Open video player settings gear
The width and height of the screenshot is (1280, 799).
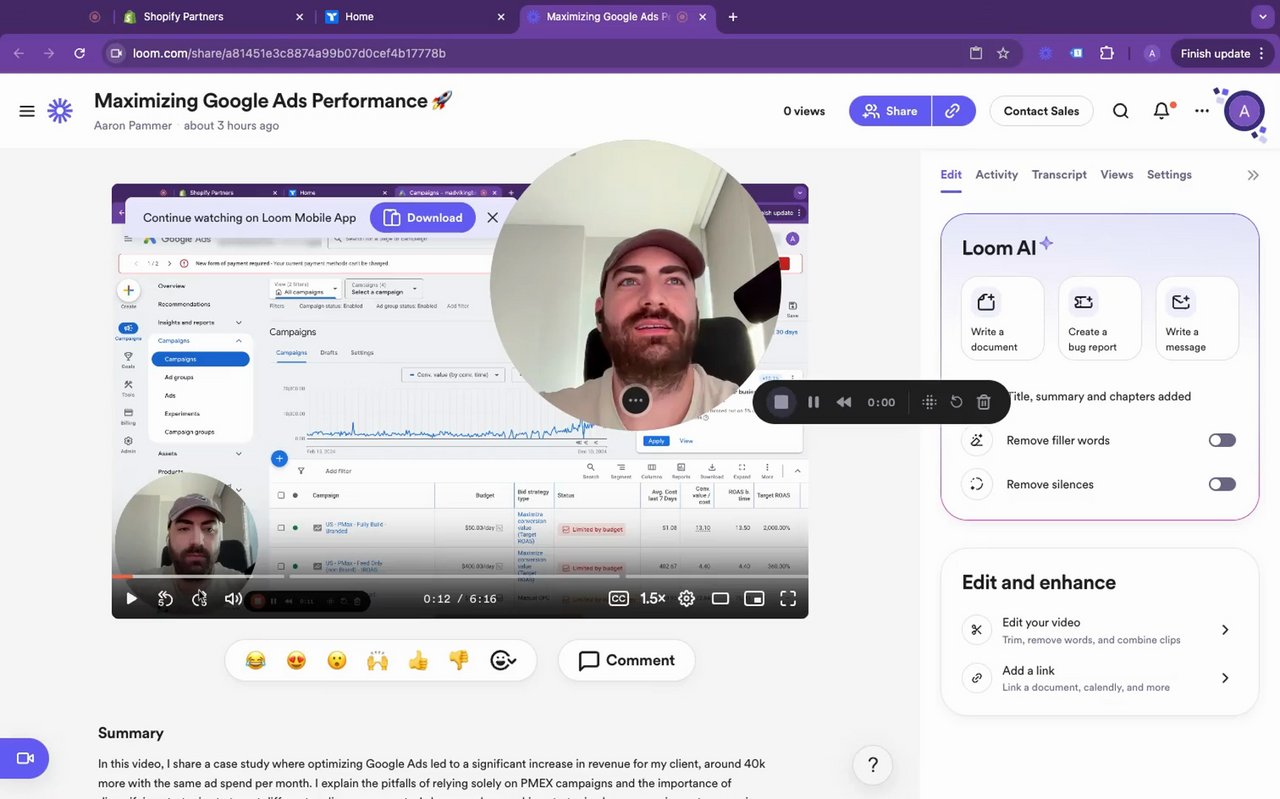click(686, 598)
